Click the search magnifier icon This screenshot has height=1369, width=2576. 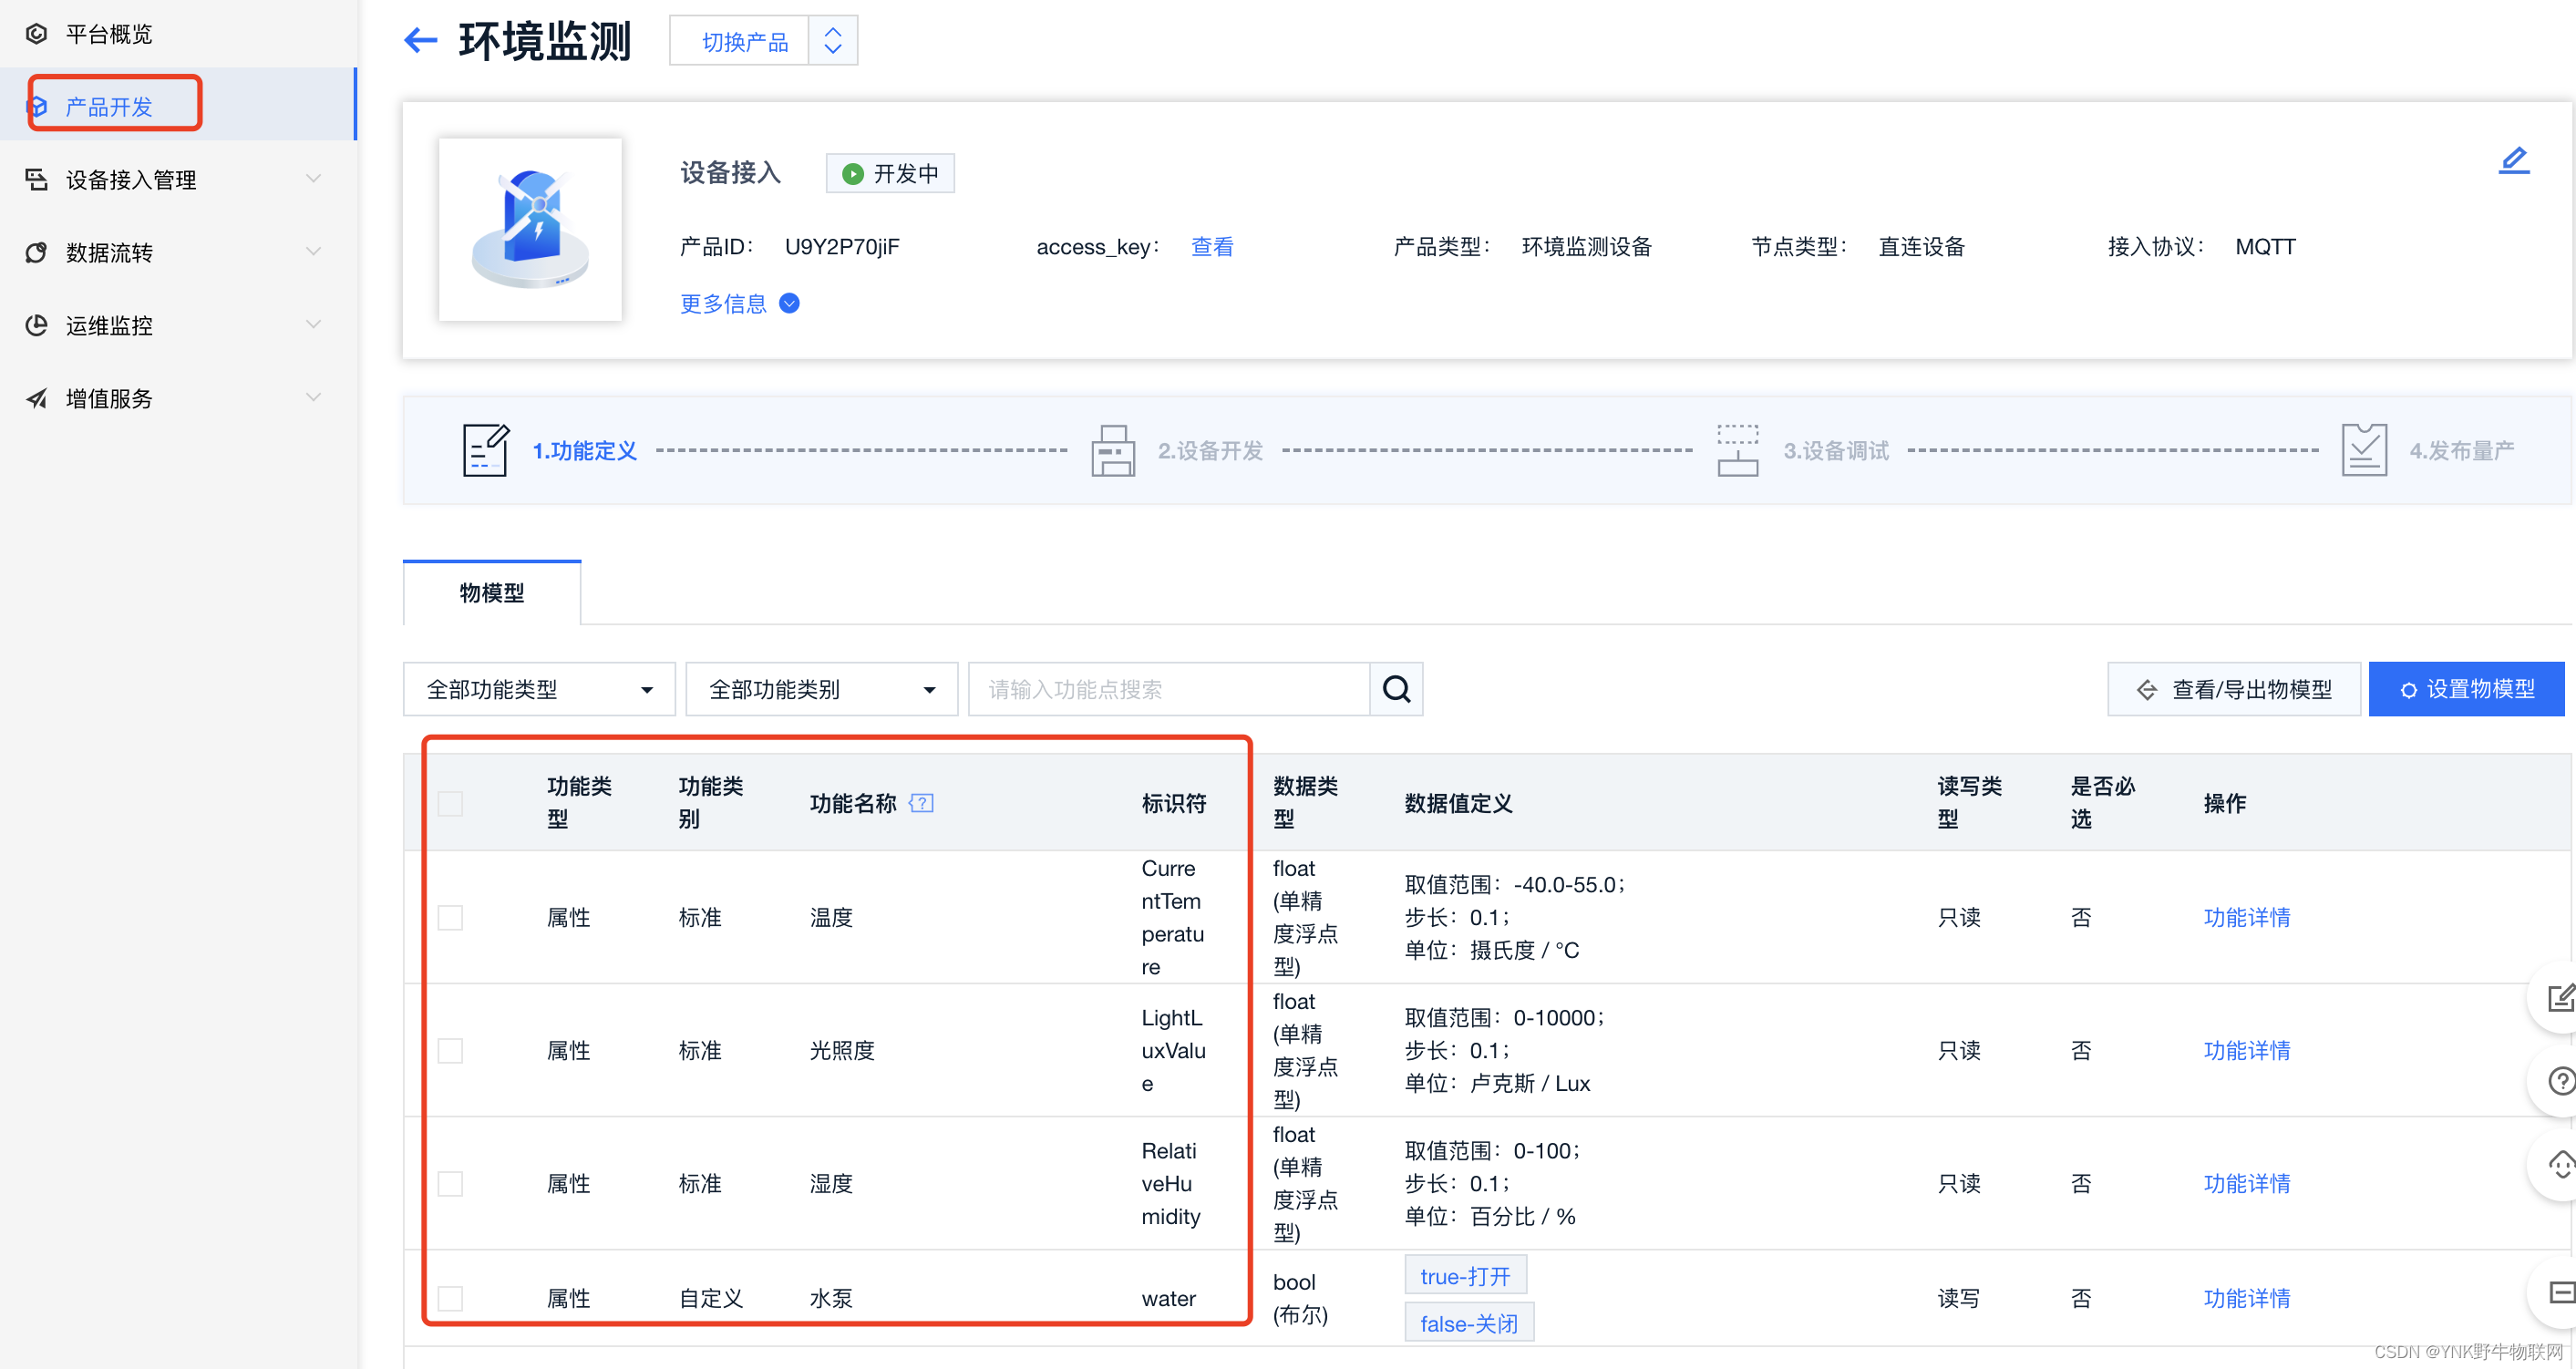(1396, 689)
